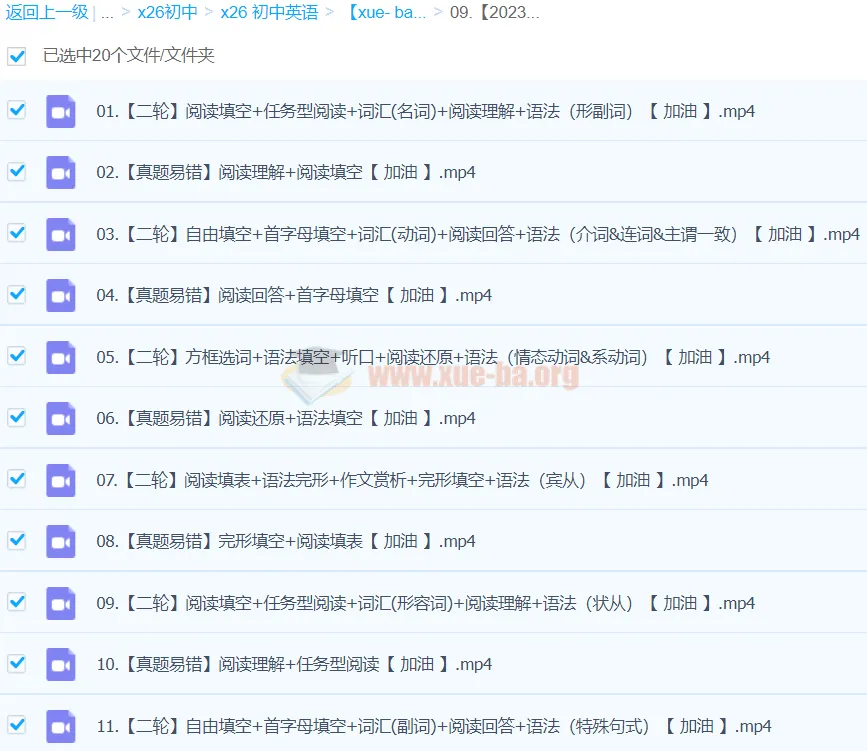Navigate to x26 初中英语 breadcrumb folder
The height and width of the screenshot is (751, 867).
(269, 13)
